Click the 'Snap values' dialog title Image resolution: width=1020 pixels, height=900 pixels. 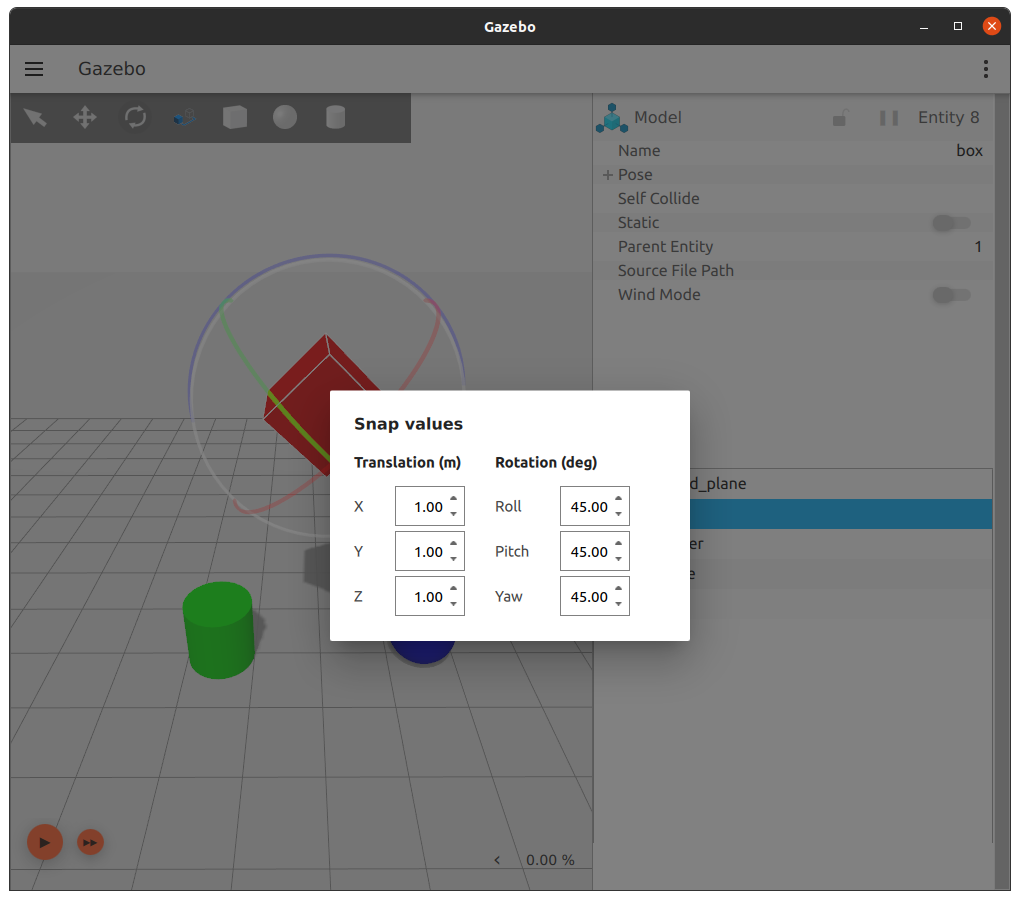[x=409, y=424]
